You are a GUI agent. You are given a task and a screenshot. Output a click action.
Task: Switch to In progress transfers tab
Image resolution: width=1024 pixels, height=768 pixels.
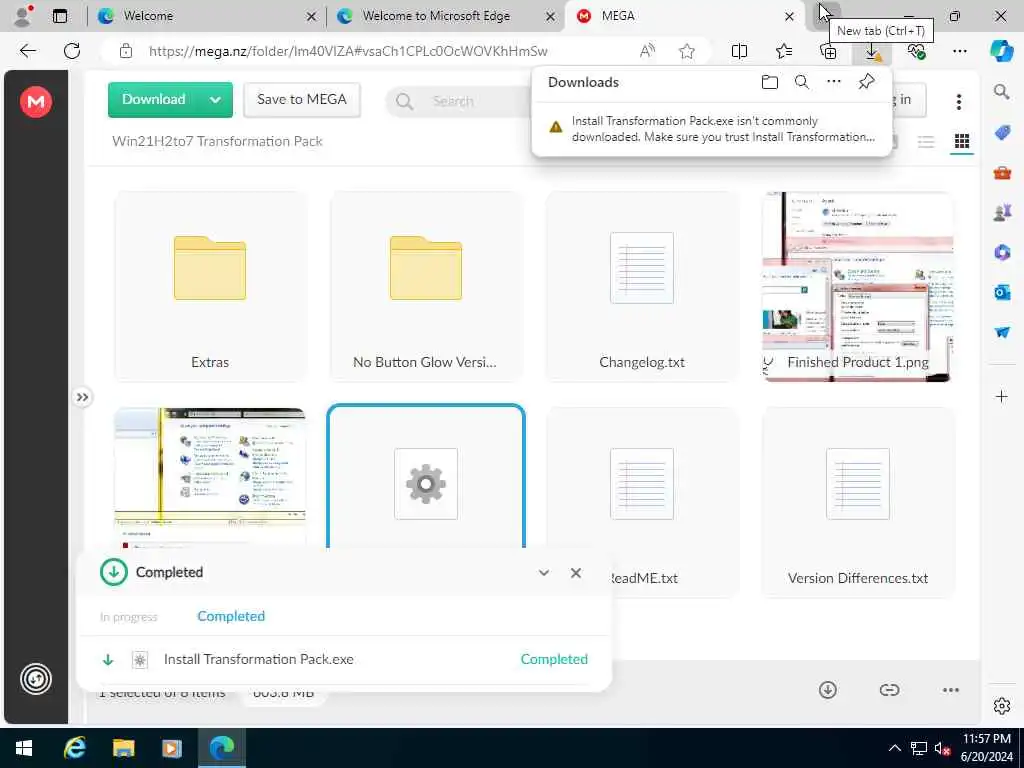pos(129,616)
